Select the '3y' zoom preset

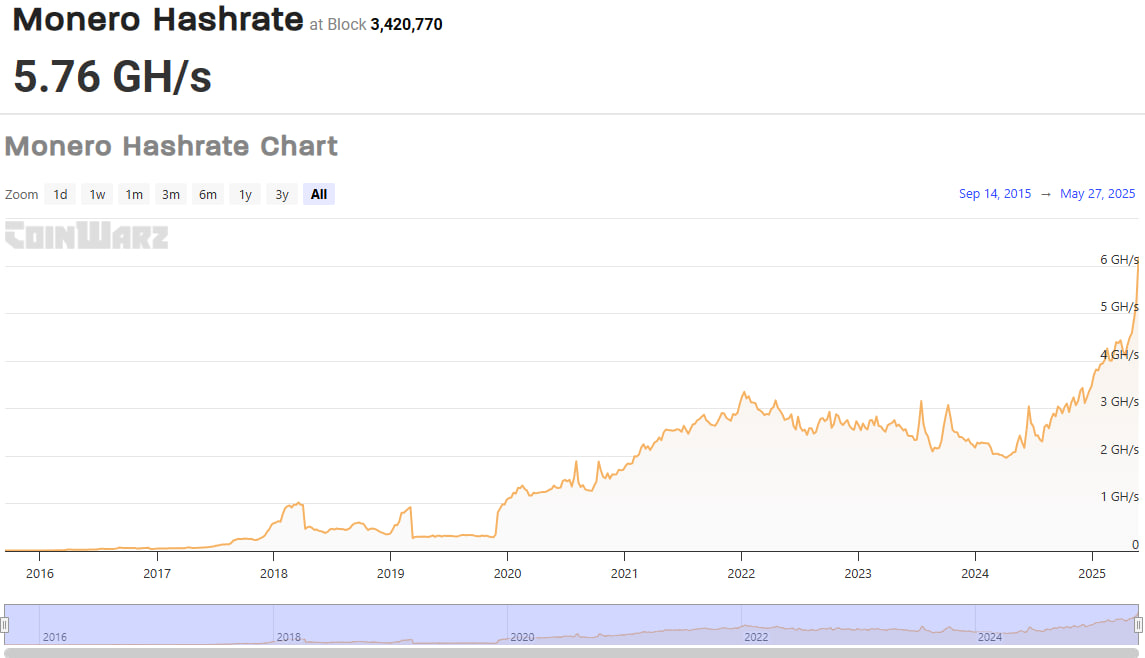point(281,194)
